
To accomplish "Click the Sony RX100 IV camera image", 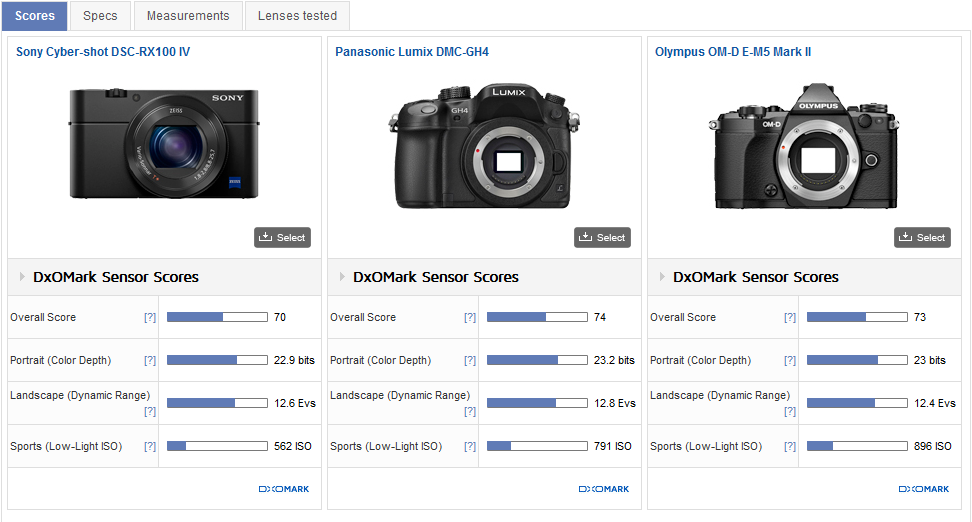I will (x=164, y=143).
